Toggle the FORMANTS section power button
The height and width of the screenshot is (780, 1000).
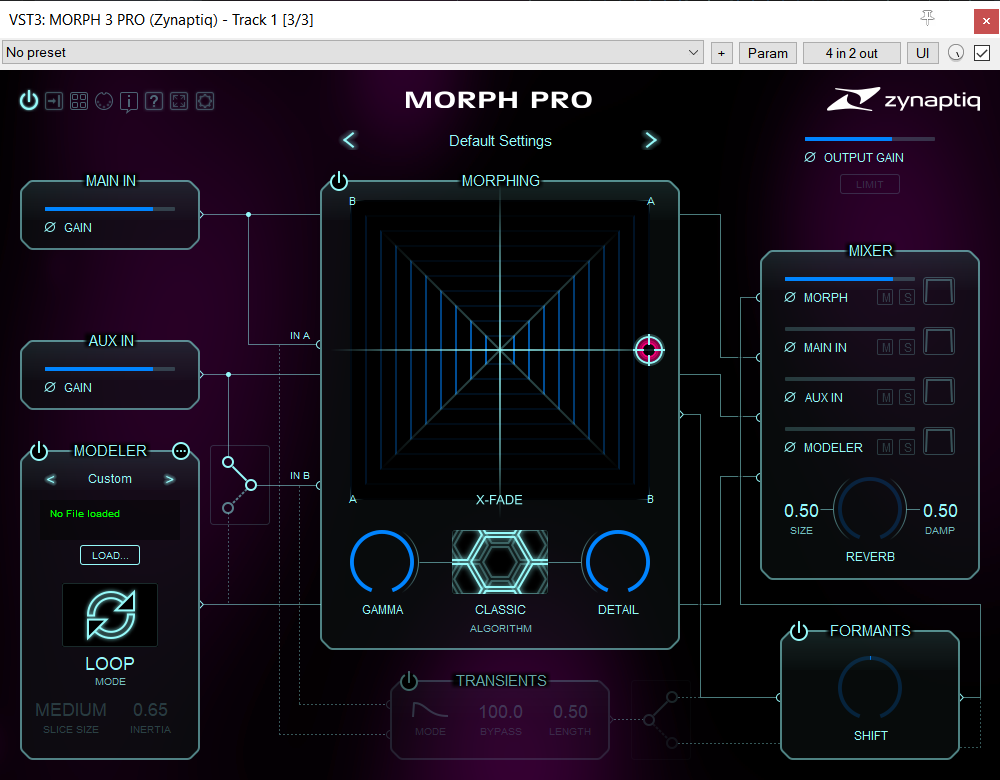(x=798, y=631)
